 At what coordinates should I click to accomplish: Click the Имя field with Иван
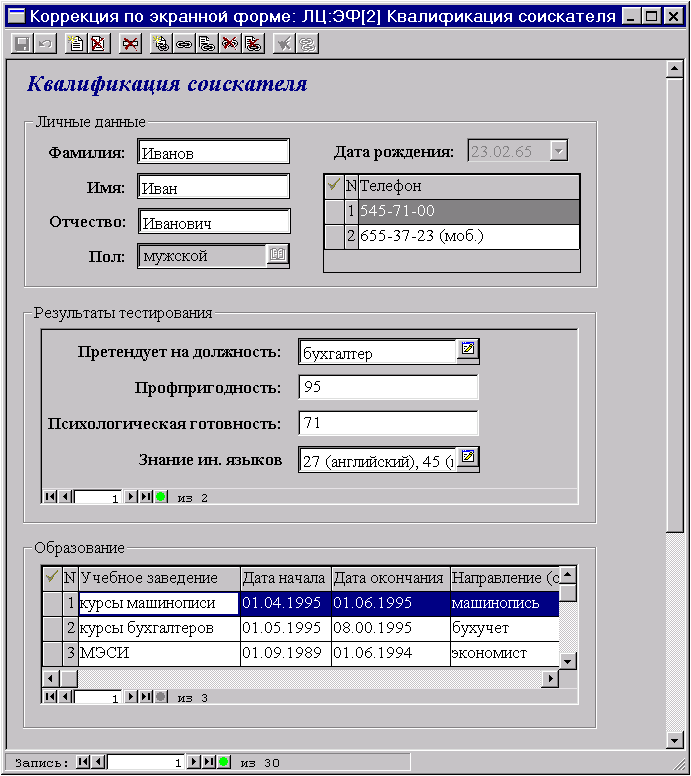pos(214,187)
